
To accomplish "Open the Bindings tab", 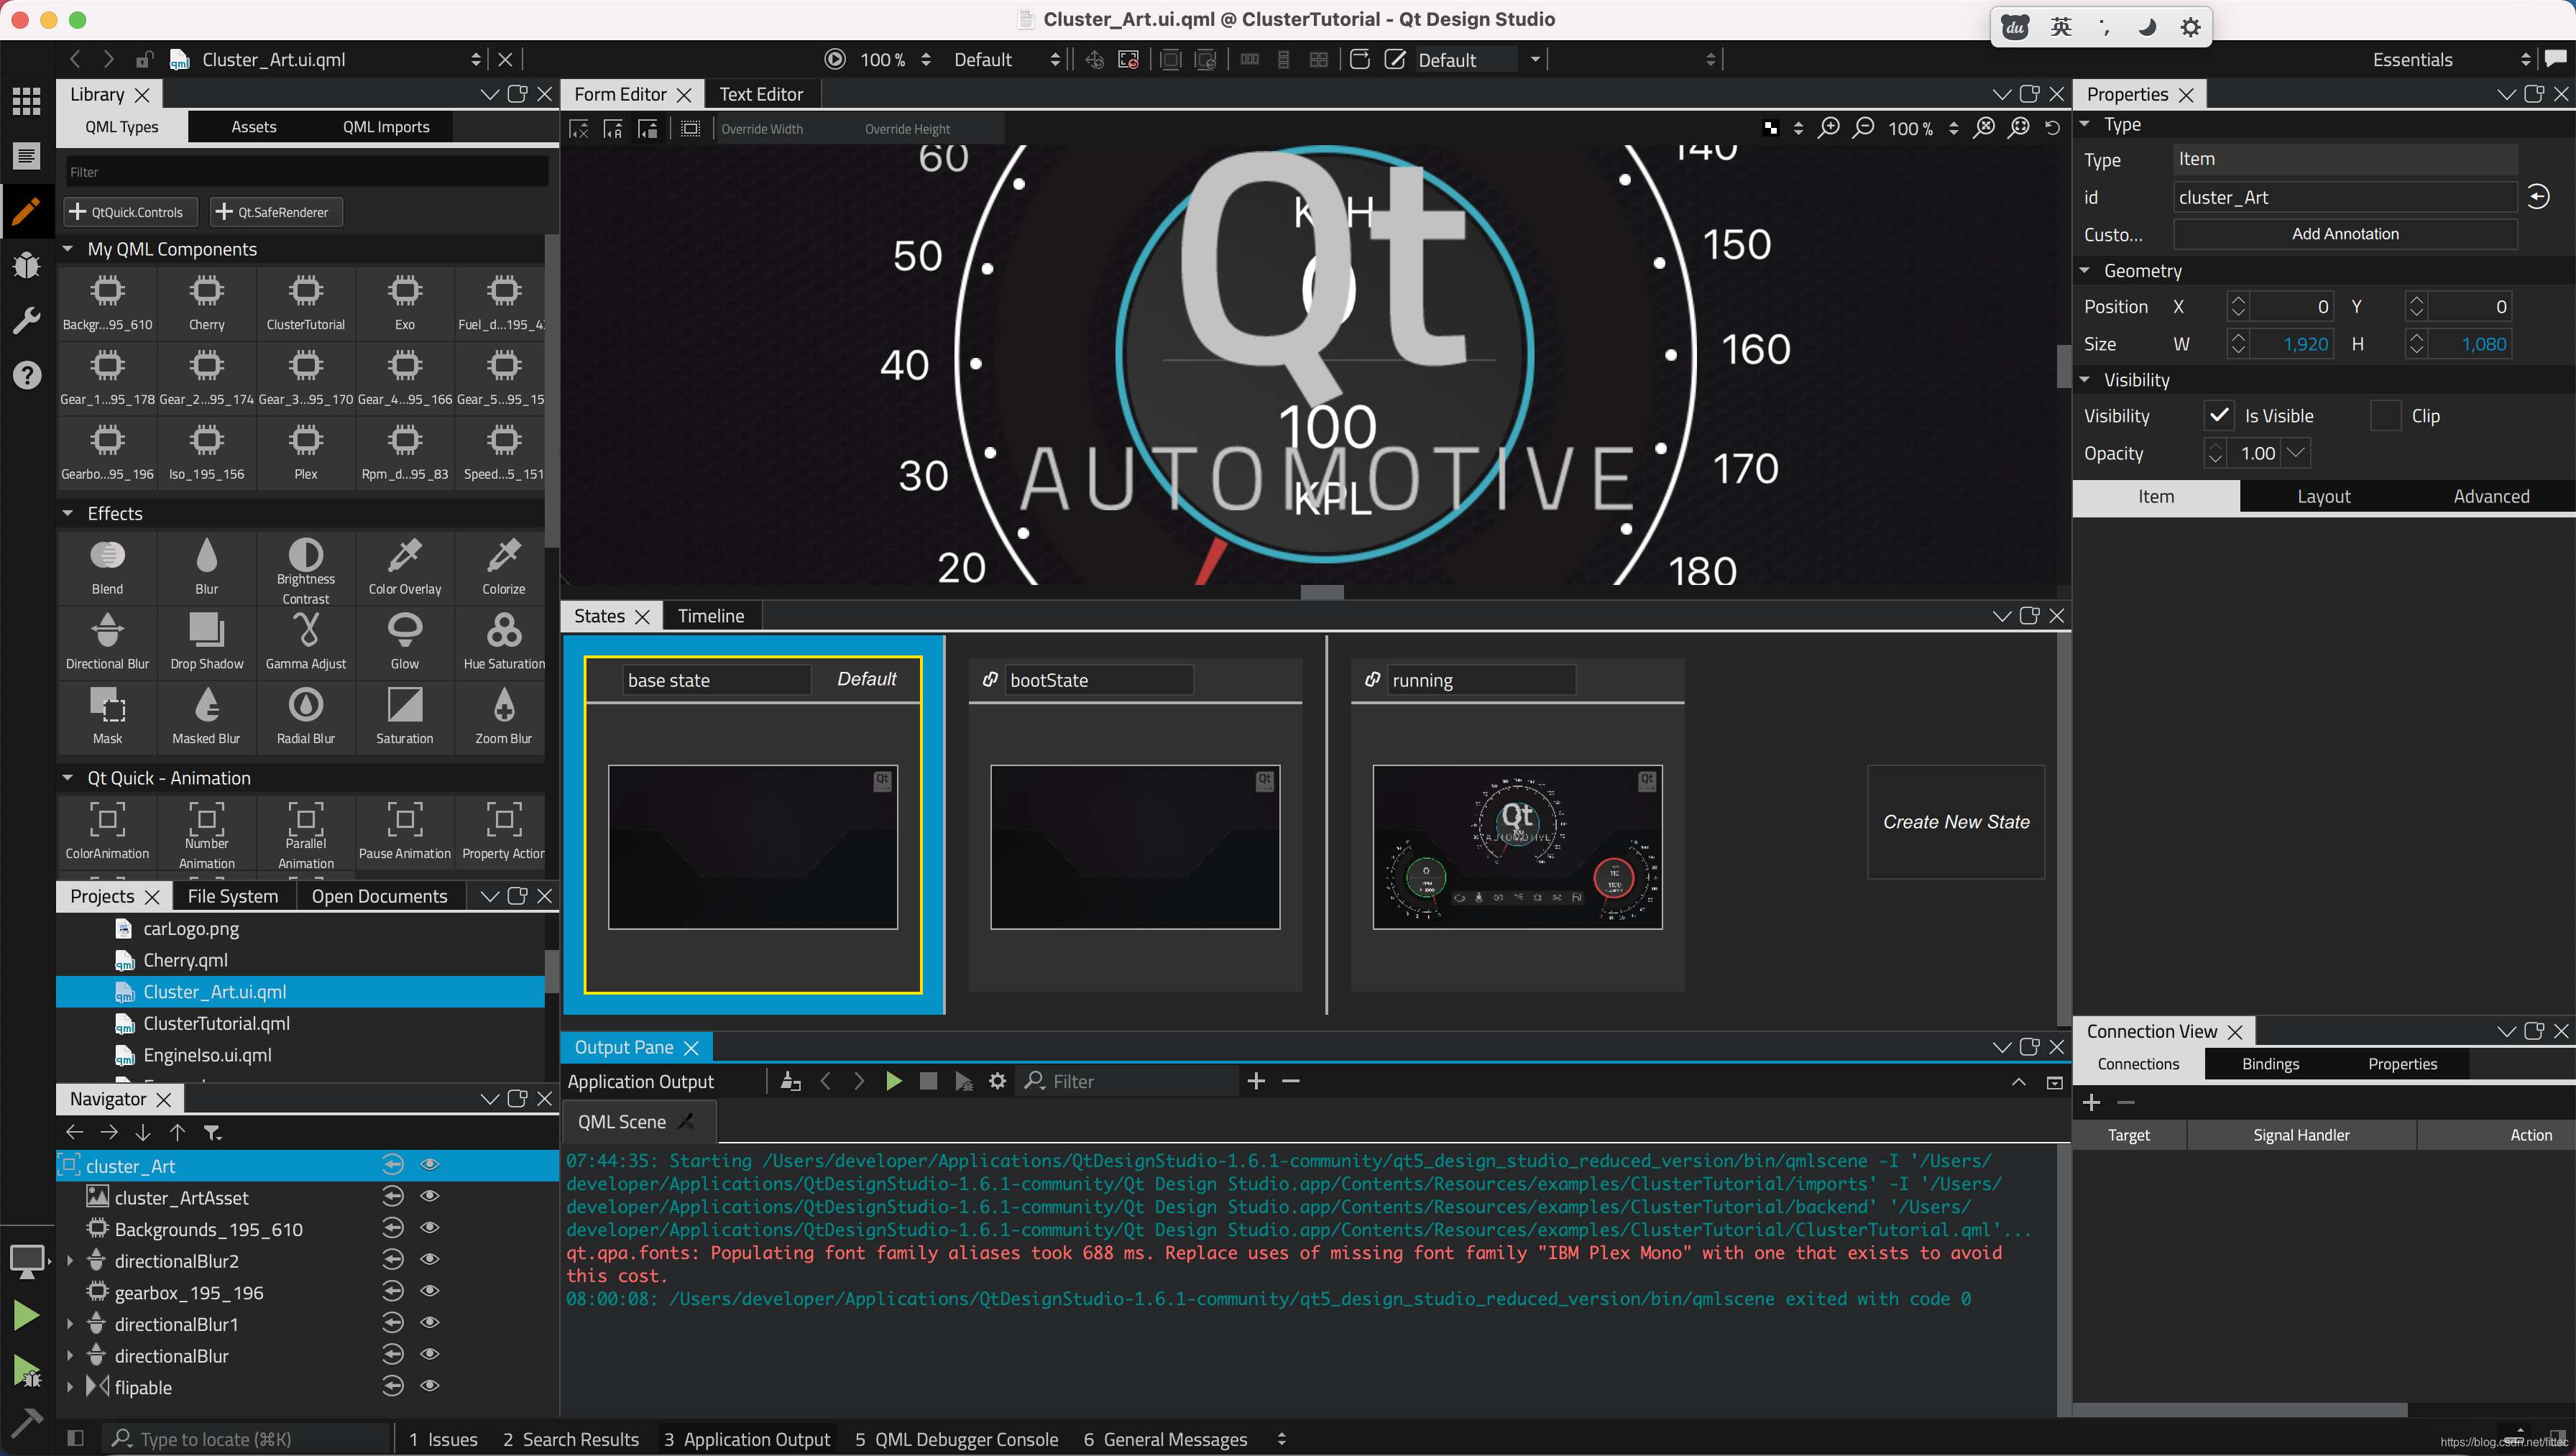I will (x=2270, y=1064).
